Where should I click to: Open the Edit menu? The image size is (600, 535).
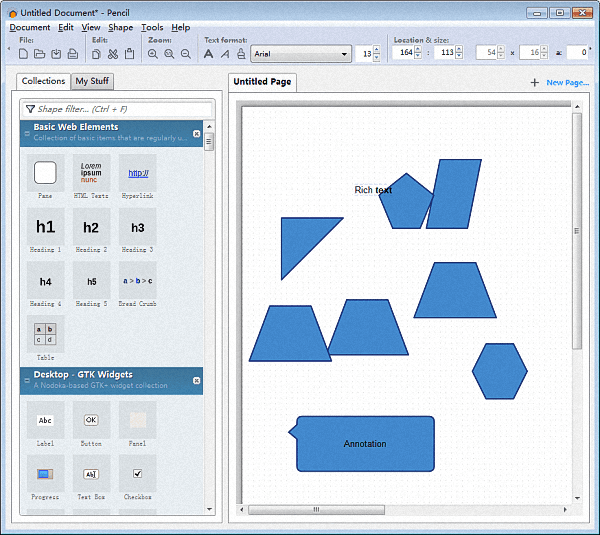tap(66, 28)
